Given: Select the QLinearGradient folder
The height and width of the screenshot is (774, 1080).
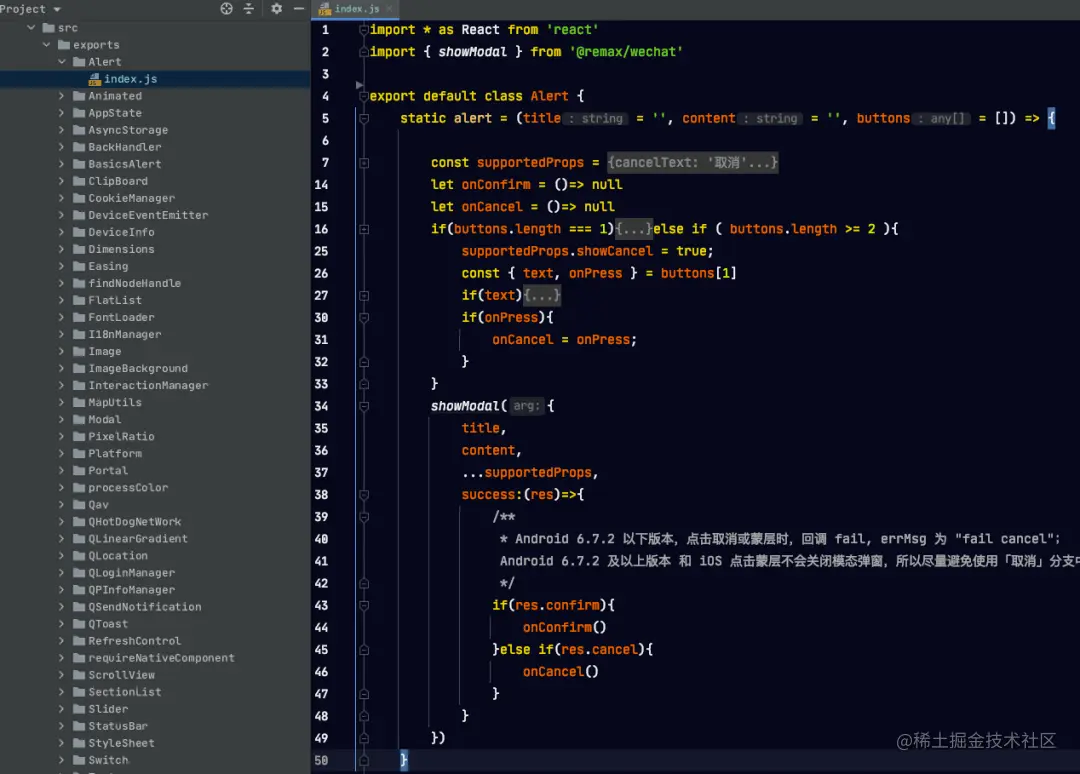Looking at the screenshot, I should click(138, 538).
